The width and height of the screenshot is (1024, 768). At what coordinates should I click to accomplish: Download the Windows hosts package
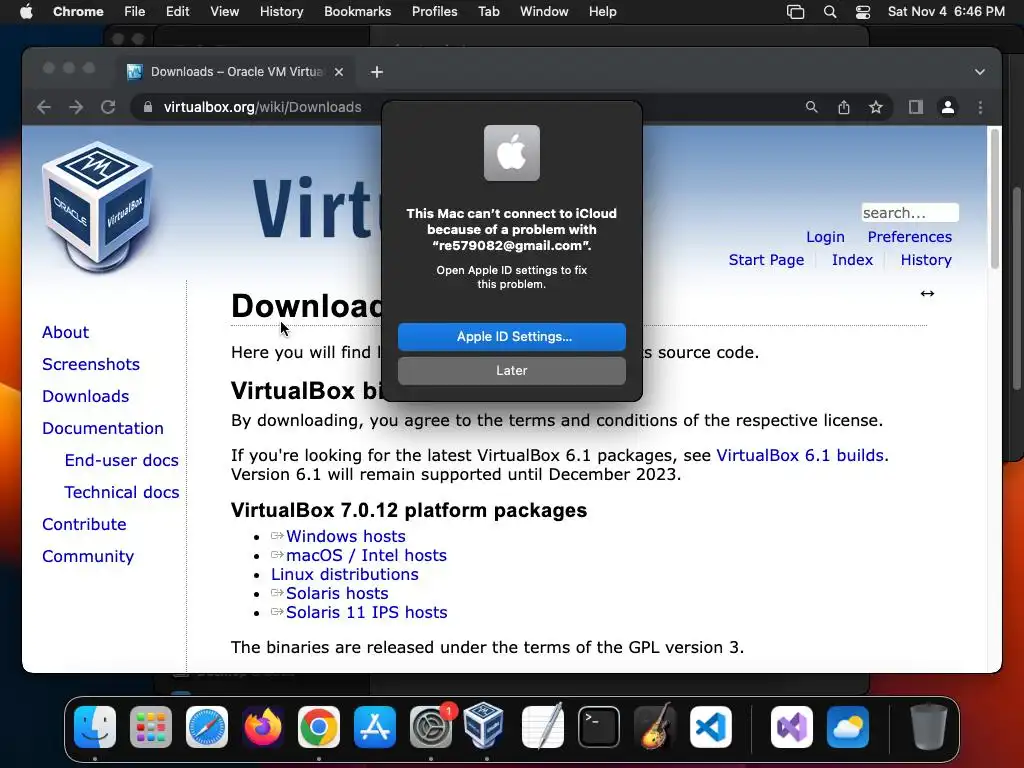click(x=345, y=536)
